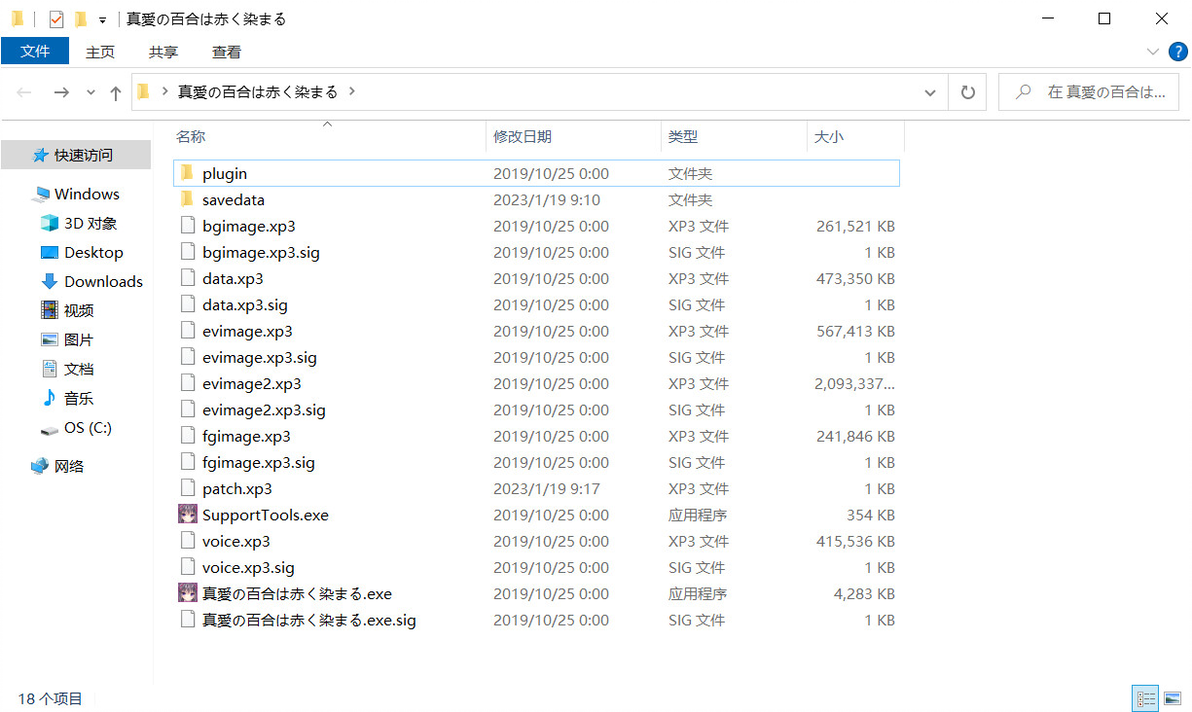
Task: Click the address path chevron after folder name
Action: click(x=352, y=91)
